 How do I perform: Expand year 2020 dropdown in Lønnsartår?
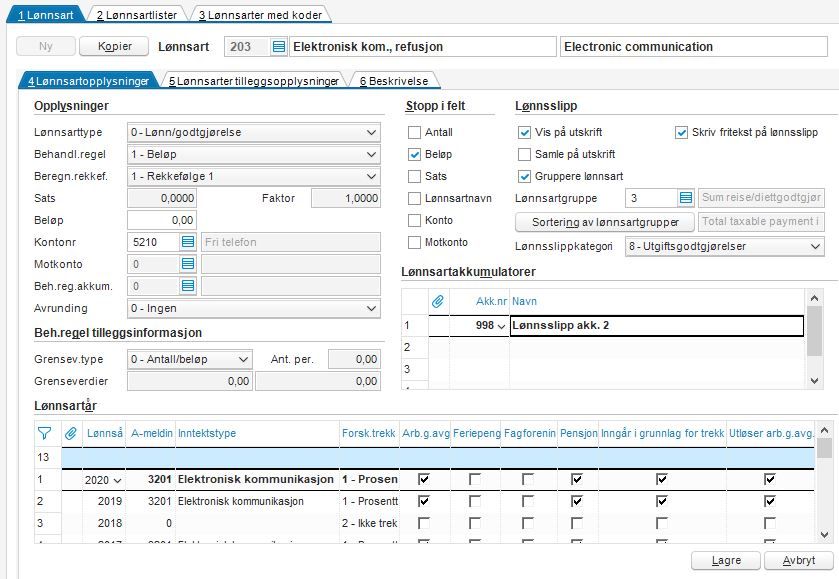click(x=117, y=480)
